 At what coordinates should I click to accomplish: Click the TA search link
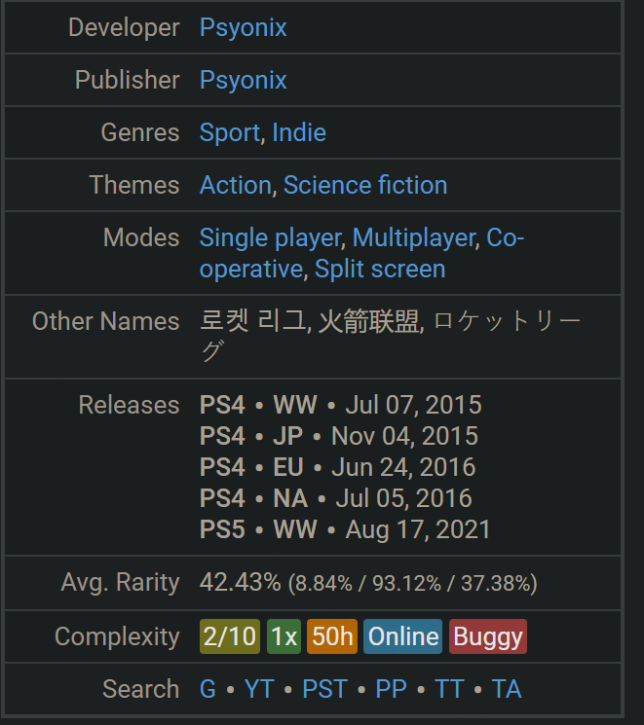point(506,689)
